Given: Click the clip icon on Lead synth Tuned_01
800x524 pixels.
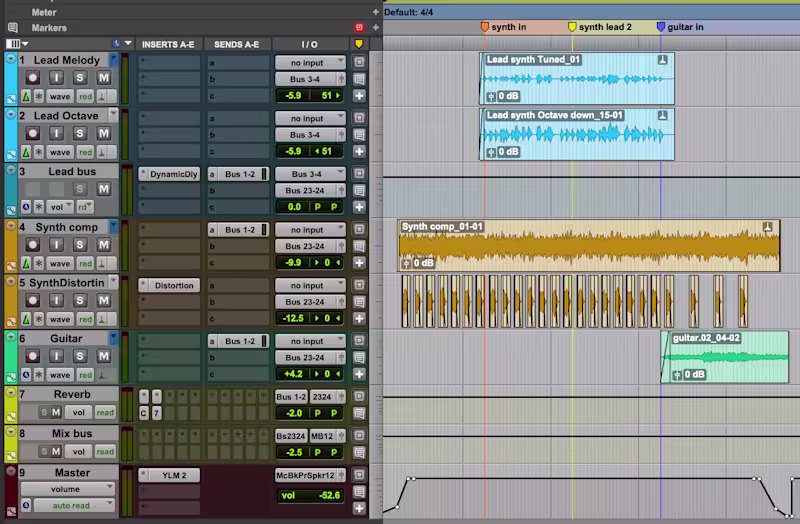Looking at the screenshot, I should click(662, 60).
